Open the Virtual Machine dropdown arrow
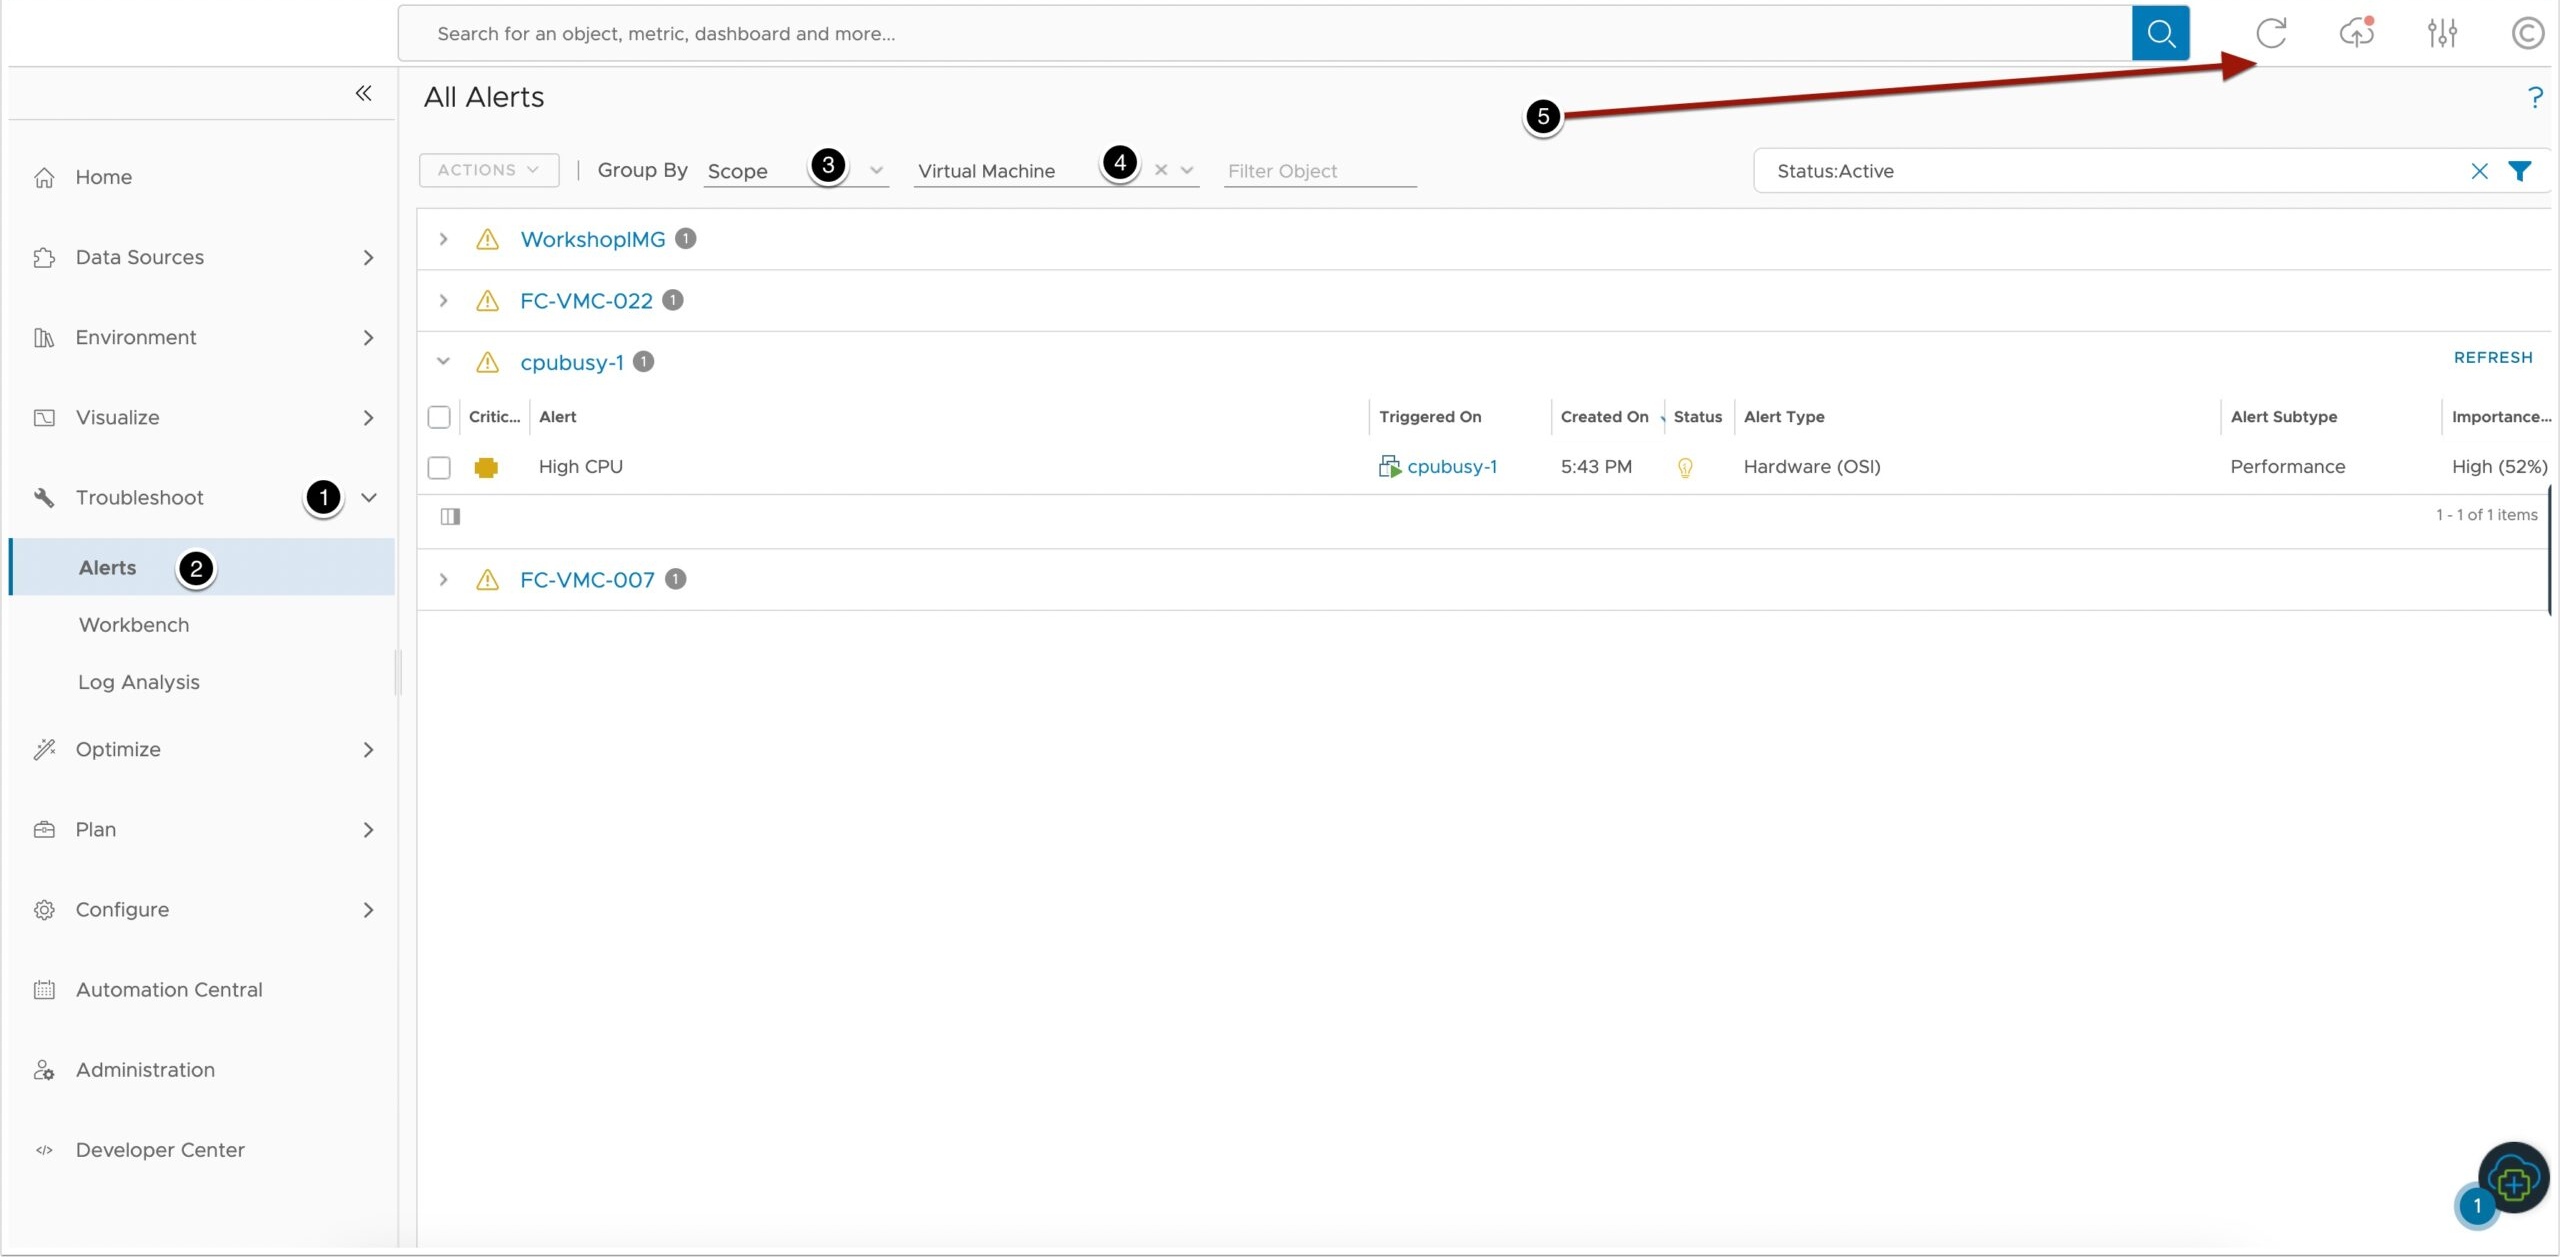 click(1187, 170)
